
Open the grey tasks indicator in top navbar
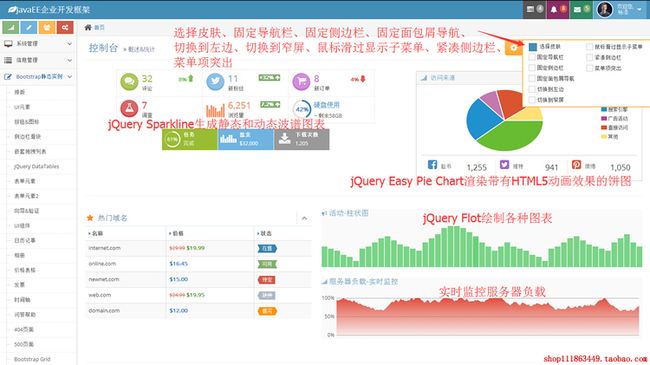535,9
